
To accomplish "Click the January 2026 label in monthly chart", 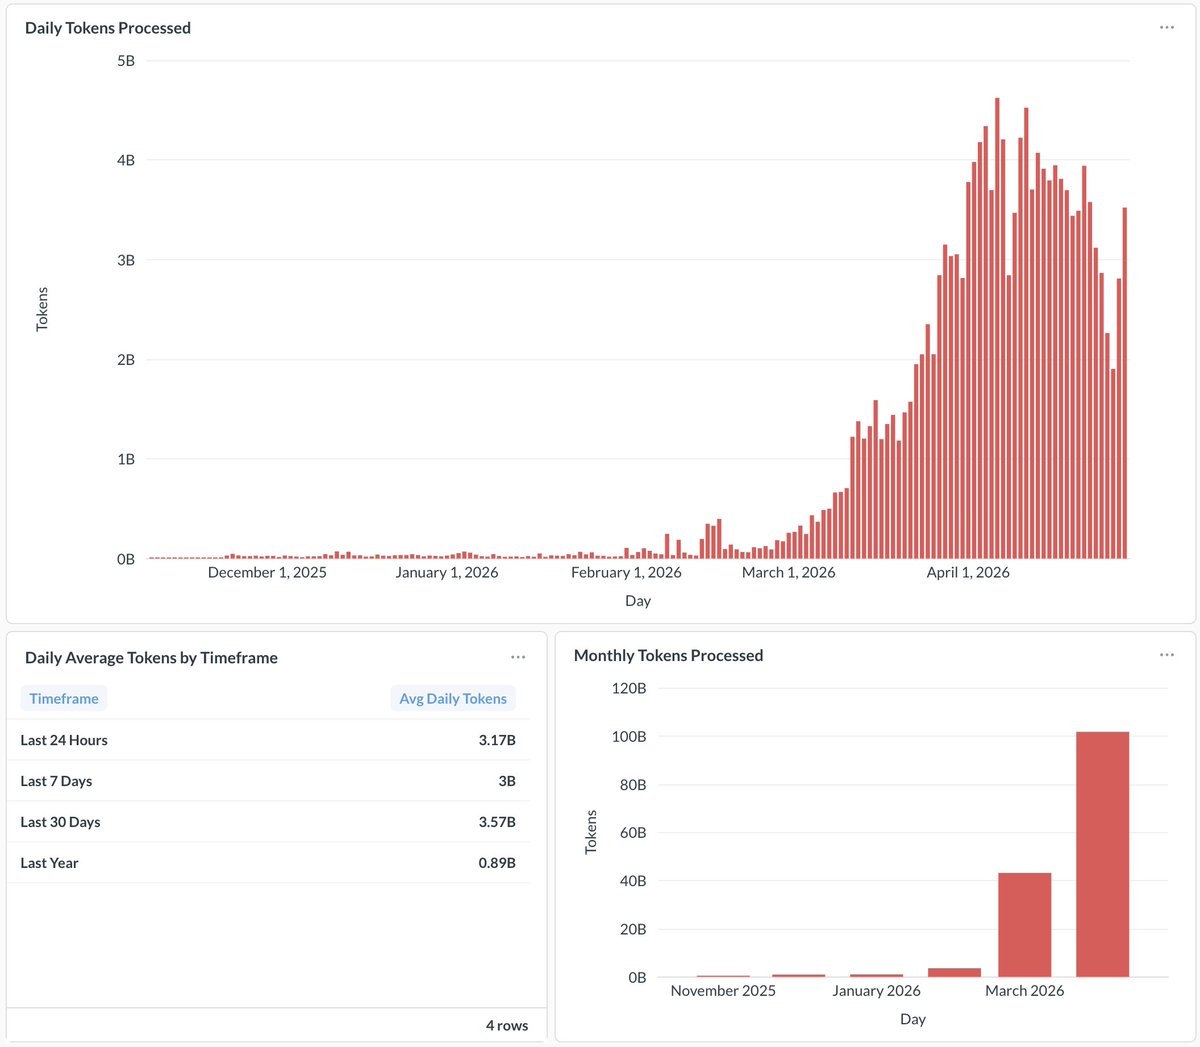I will coord(876,991).
